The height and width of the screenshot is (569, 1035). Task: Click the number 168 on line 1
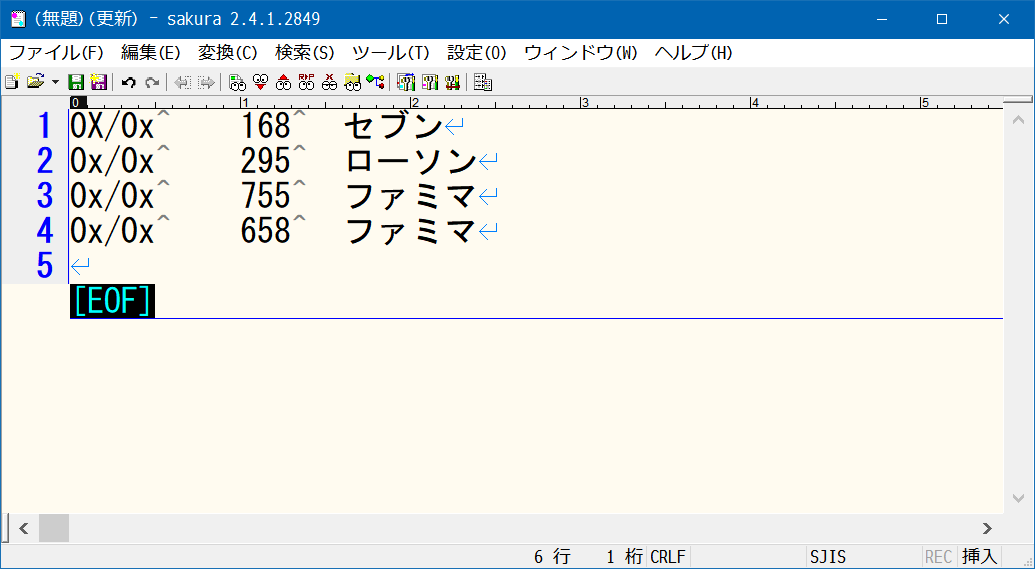pyautogui.click(x=265, y=125)
